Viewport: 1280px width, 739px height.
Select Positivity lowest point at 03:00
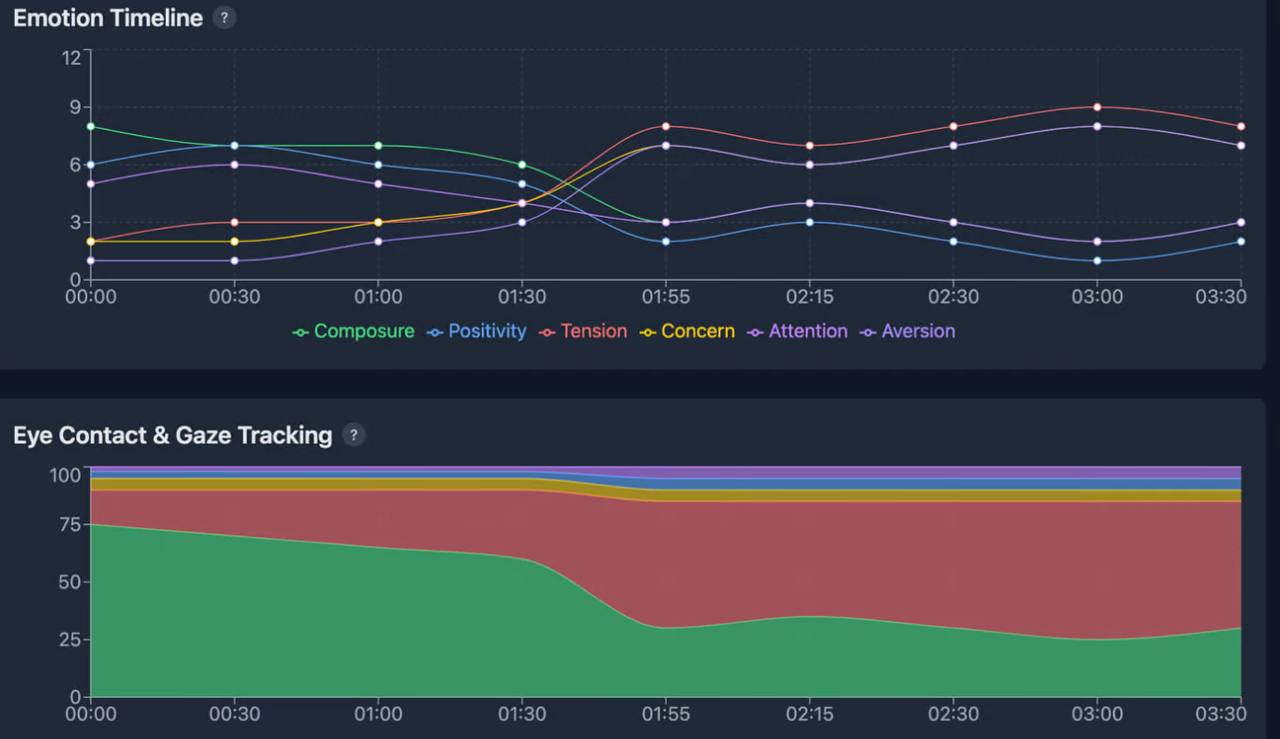1097,261
